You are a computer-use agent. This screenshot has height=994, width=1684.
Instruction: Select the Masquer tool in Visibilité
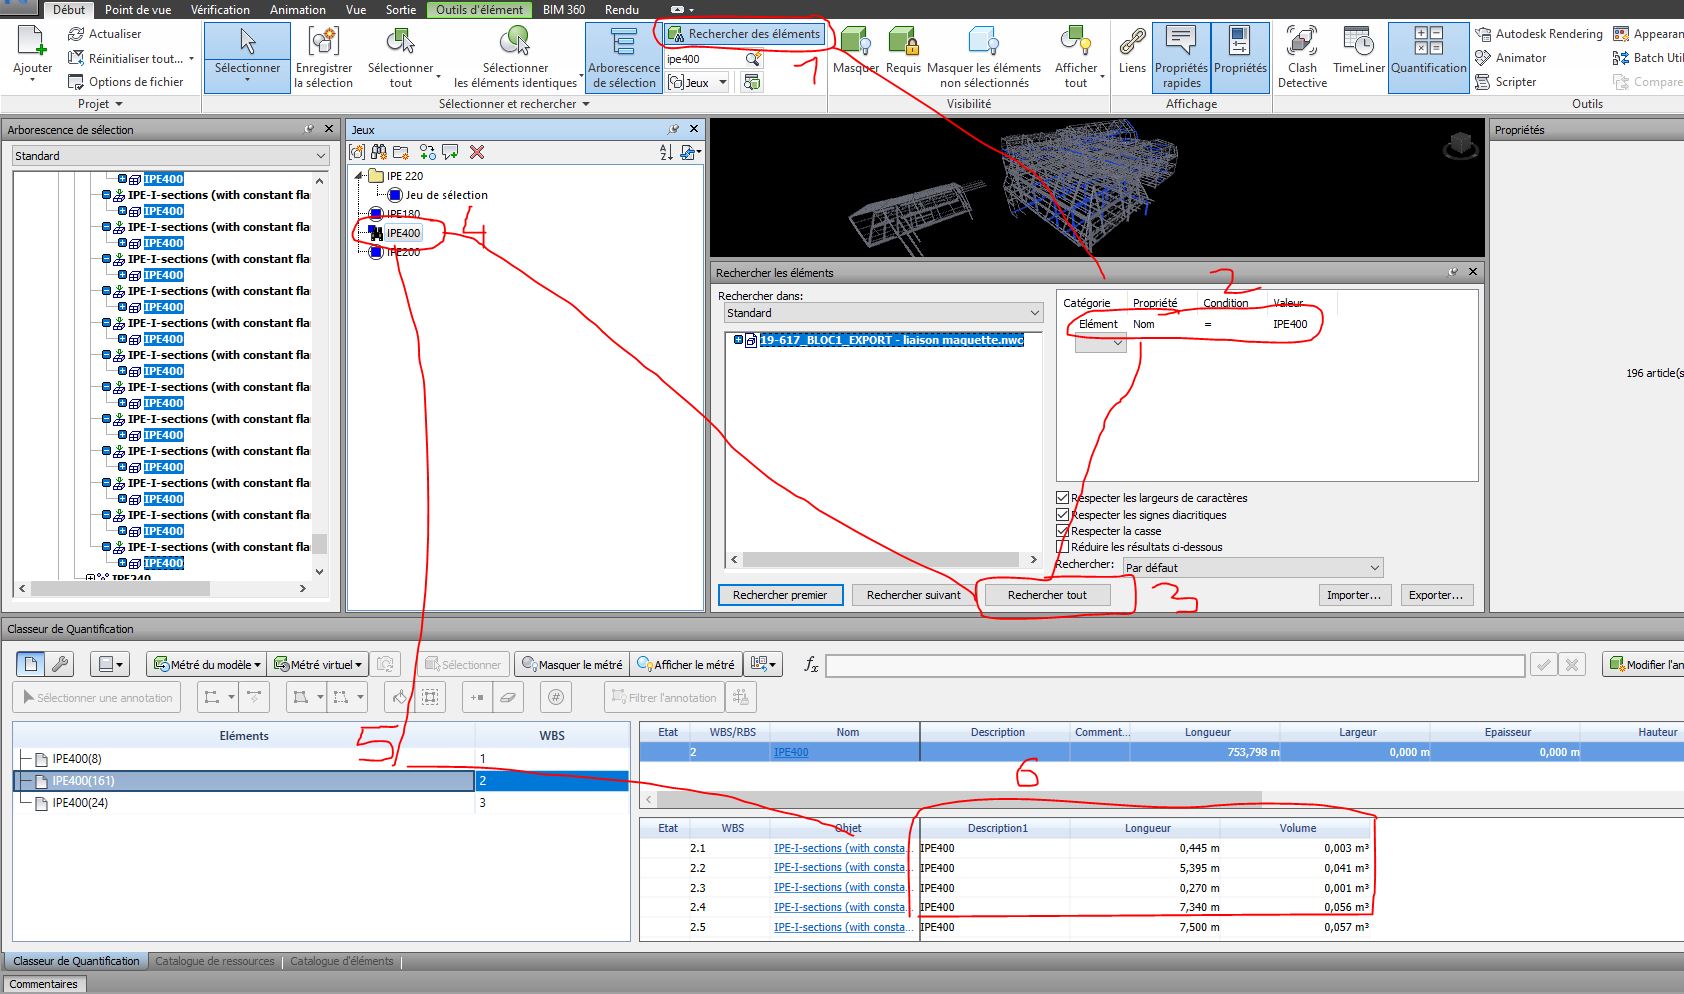click(x=855, y=50)
